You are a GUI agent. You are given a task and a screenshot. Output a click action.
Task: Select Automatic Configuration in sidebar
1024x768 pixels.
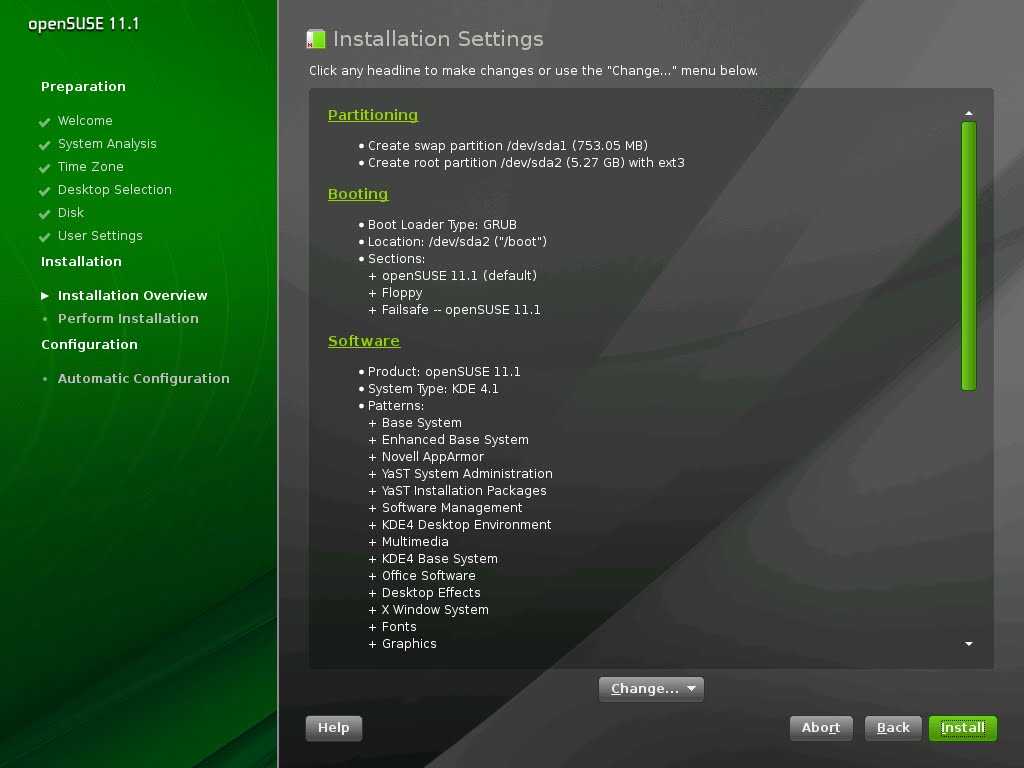click(x=144, y=379)
